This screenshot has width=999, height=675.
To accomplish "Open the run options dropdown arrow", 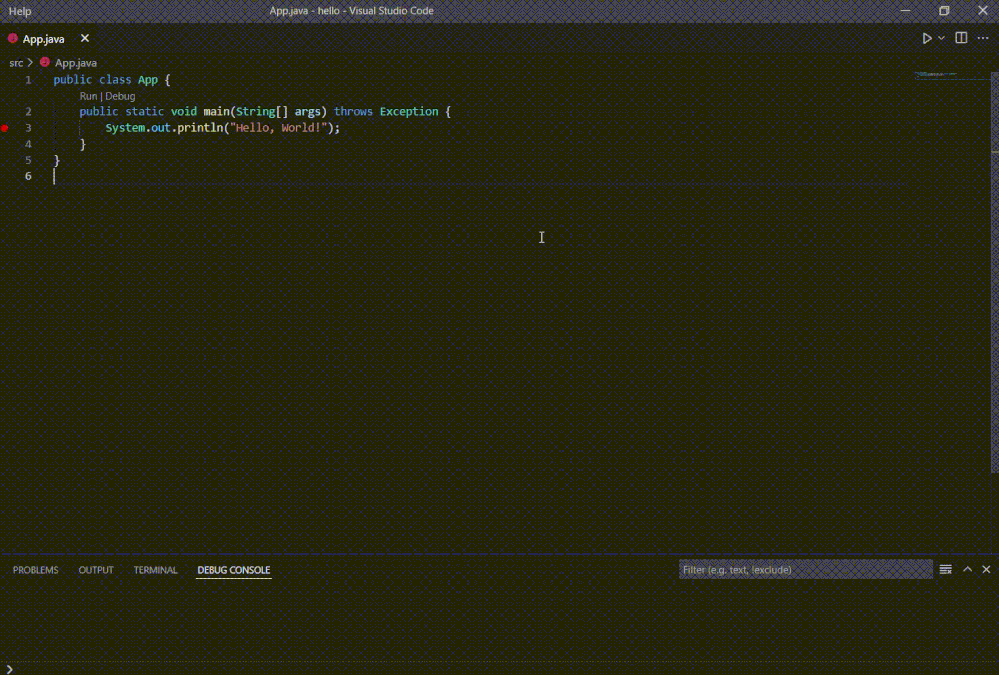I will point(941,38).
